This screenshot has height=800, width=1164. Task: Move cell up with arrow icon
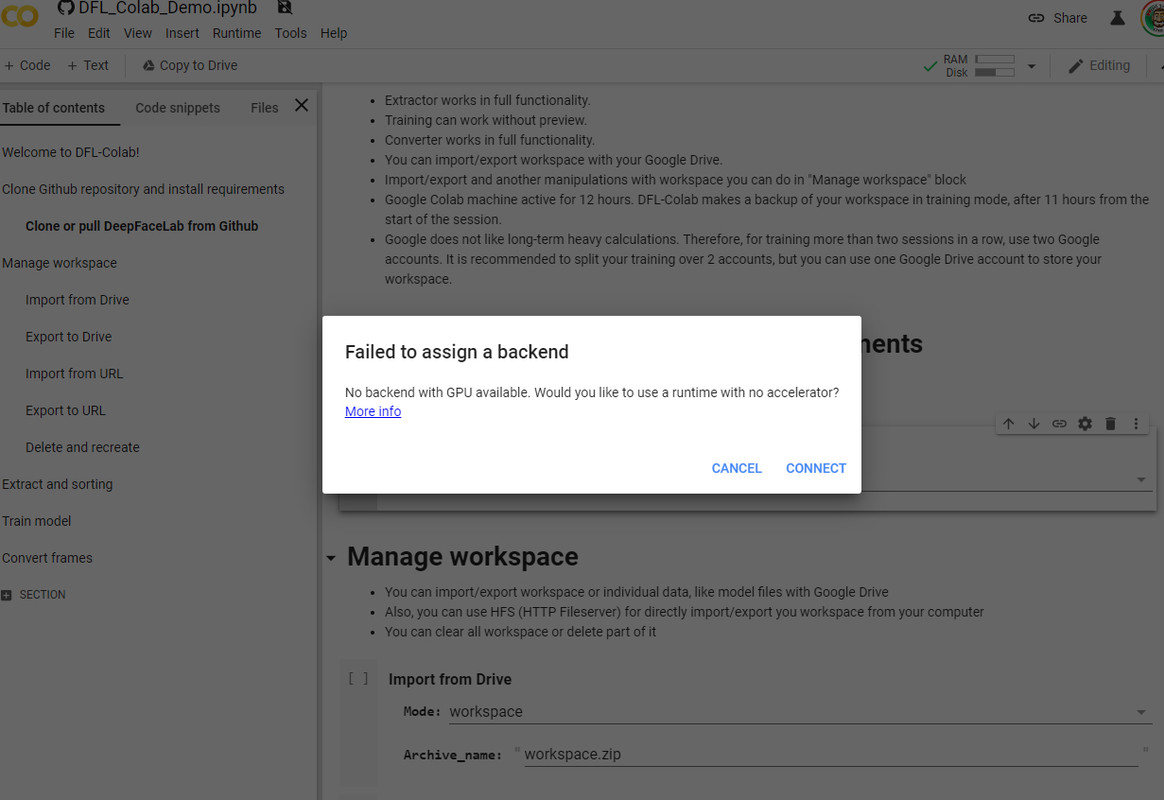click(x=1008, y=424)
